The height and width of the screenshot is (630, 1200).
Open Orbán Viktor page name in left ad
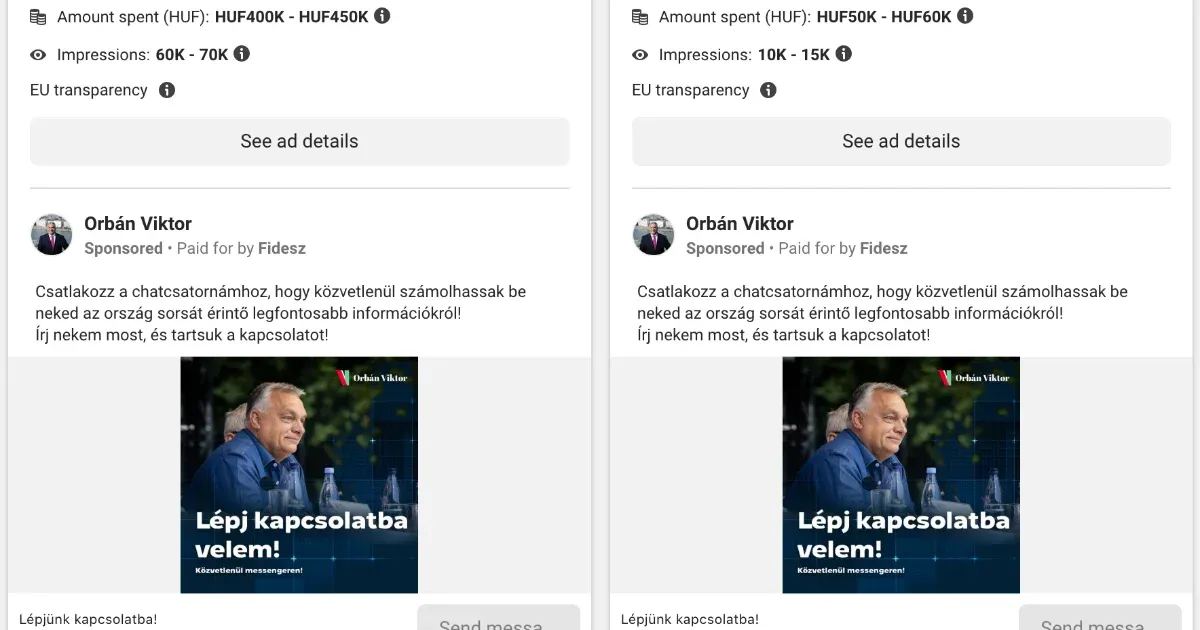click(138, 224)
